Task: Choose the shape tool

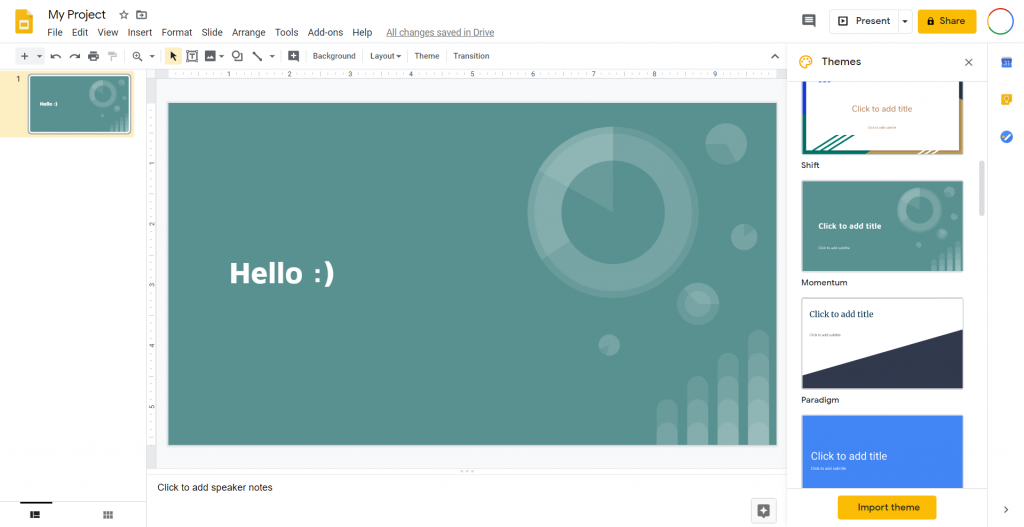Action: [237, 56]
